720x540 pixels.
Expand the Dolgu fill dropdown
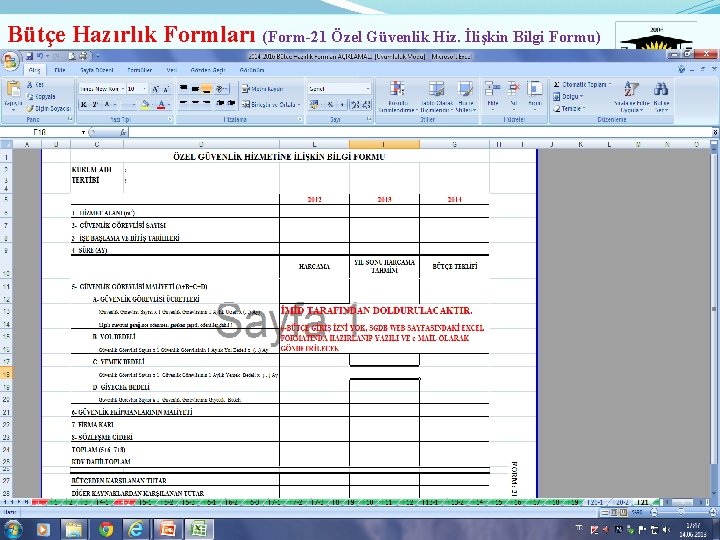(581, 97)
